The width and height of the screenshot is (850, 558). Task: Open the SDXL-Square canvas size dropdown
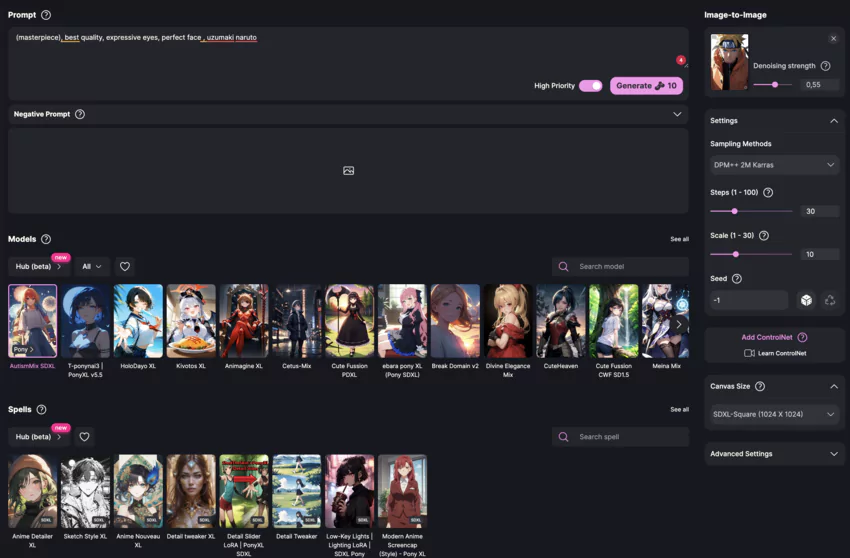click(x=774, y=414)
